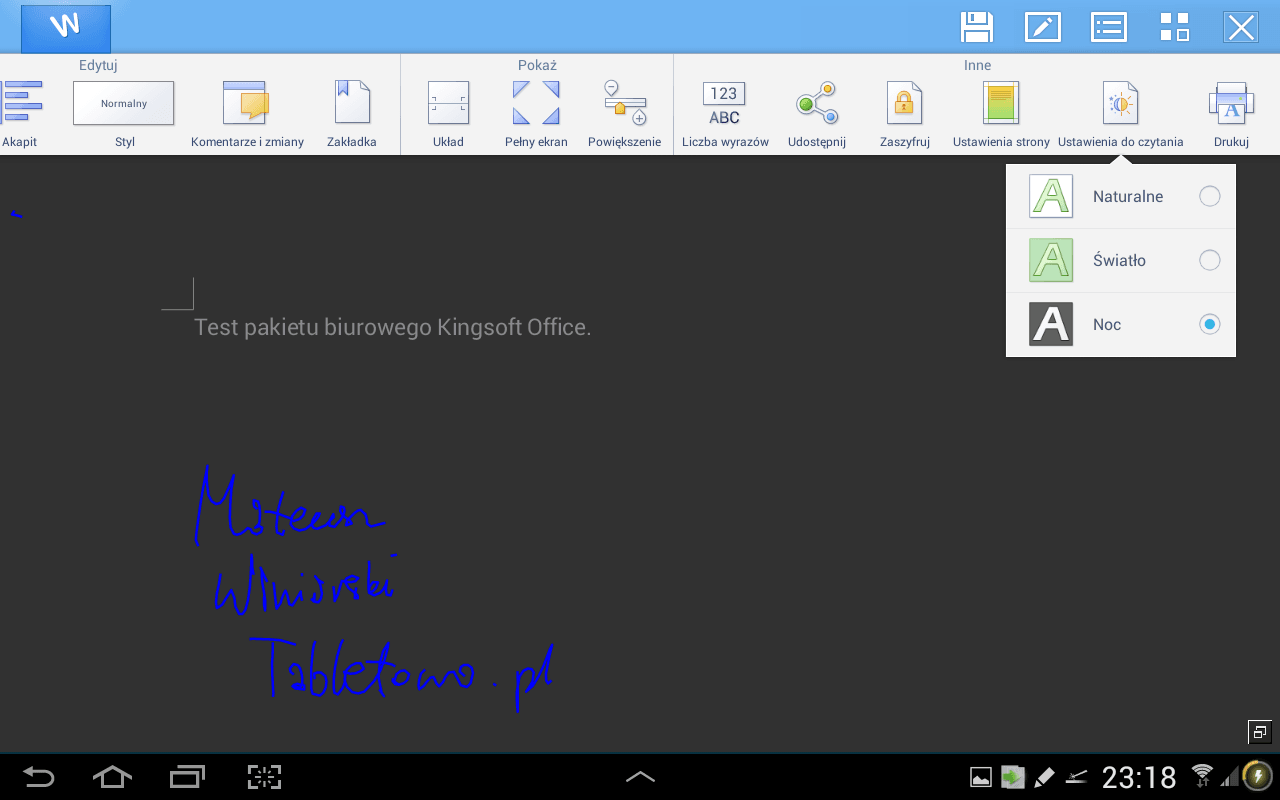The image size is (1280, 800).
Task: Open the gallery notification icon
Action: tap(981, 777)
